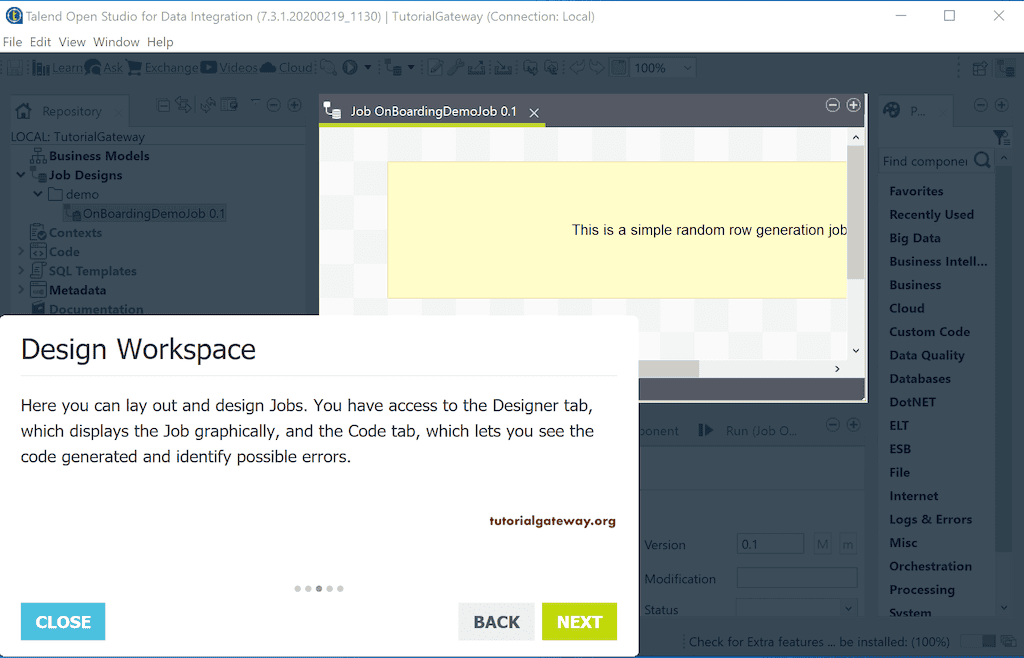Maximize the job editor panel
The image size is (1024, 658).
[854, 105]
